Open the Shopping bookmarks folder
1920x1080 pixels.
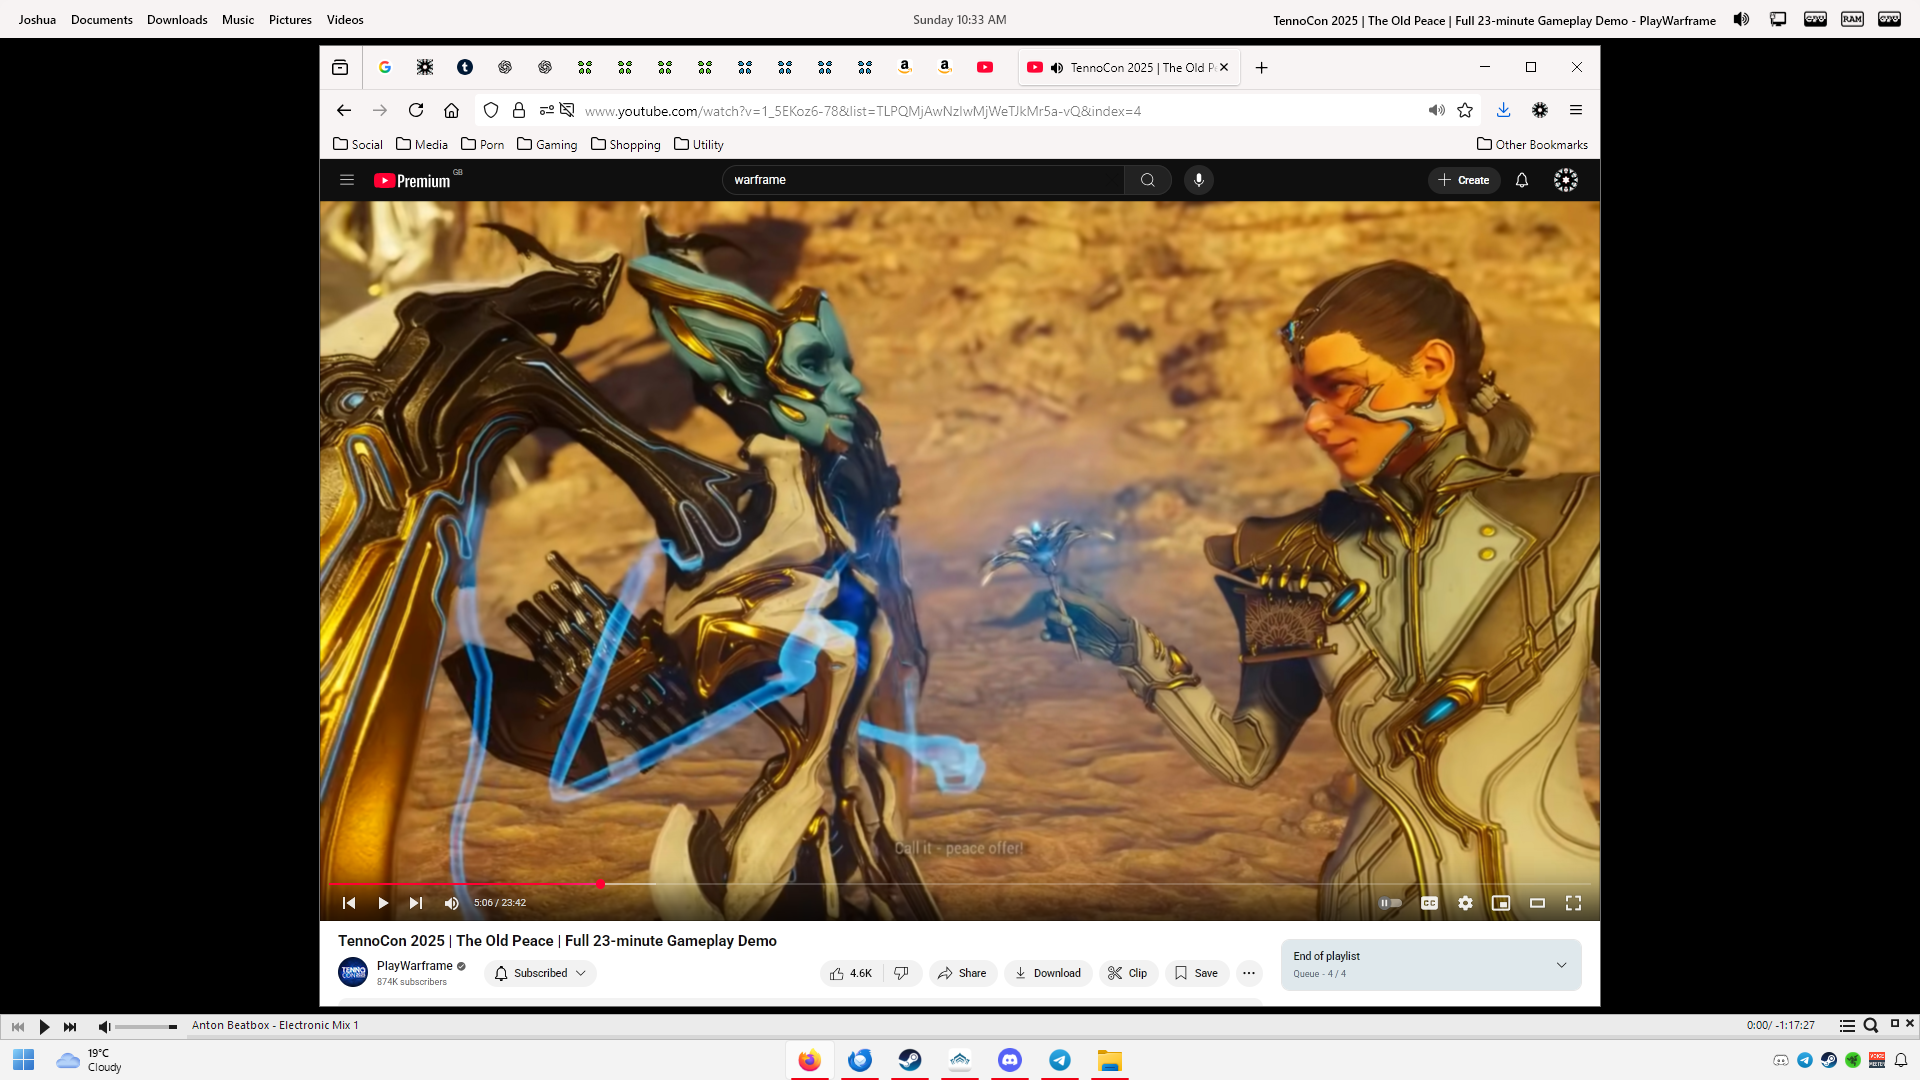[626, 144]
